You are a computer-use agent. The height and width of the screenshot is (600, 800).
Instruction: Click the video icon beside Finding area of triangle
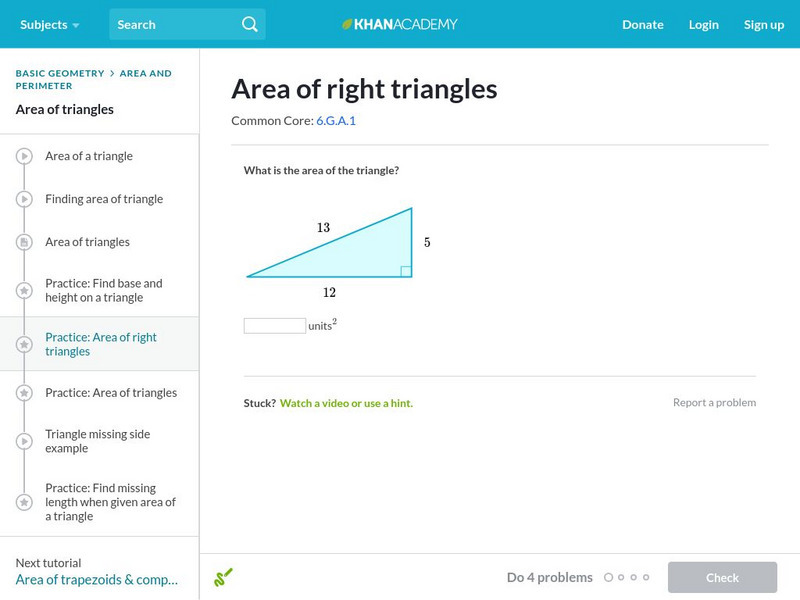coord(24,199)
